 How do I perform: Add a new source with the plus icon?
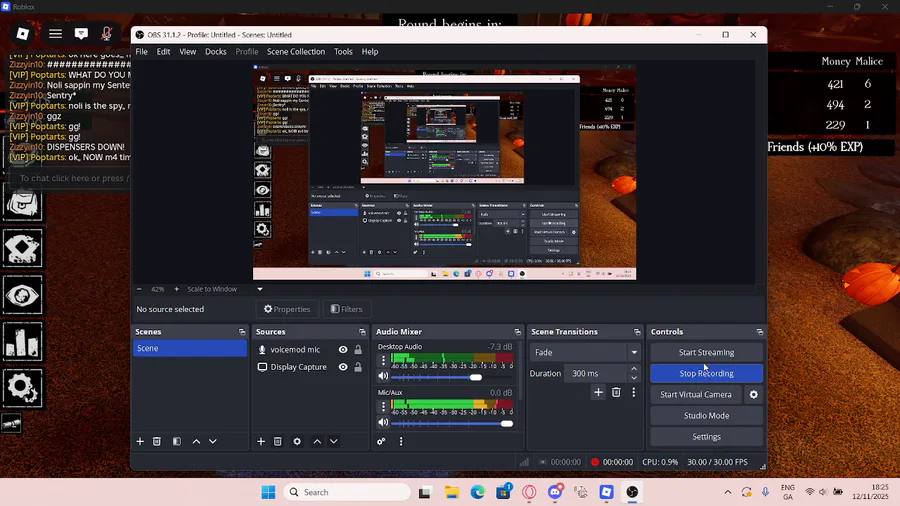coord(261,441)
